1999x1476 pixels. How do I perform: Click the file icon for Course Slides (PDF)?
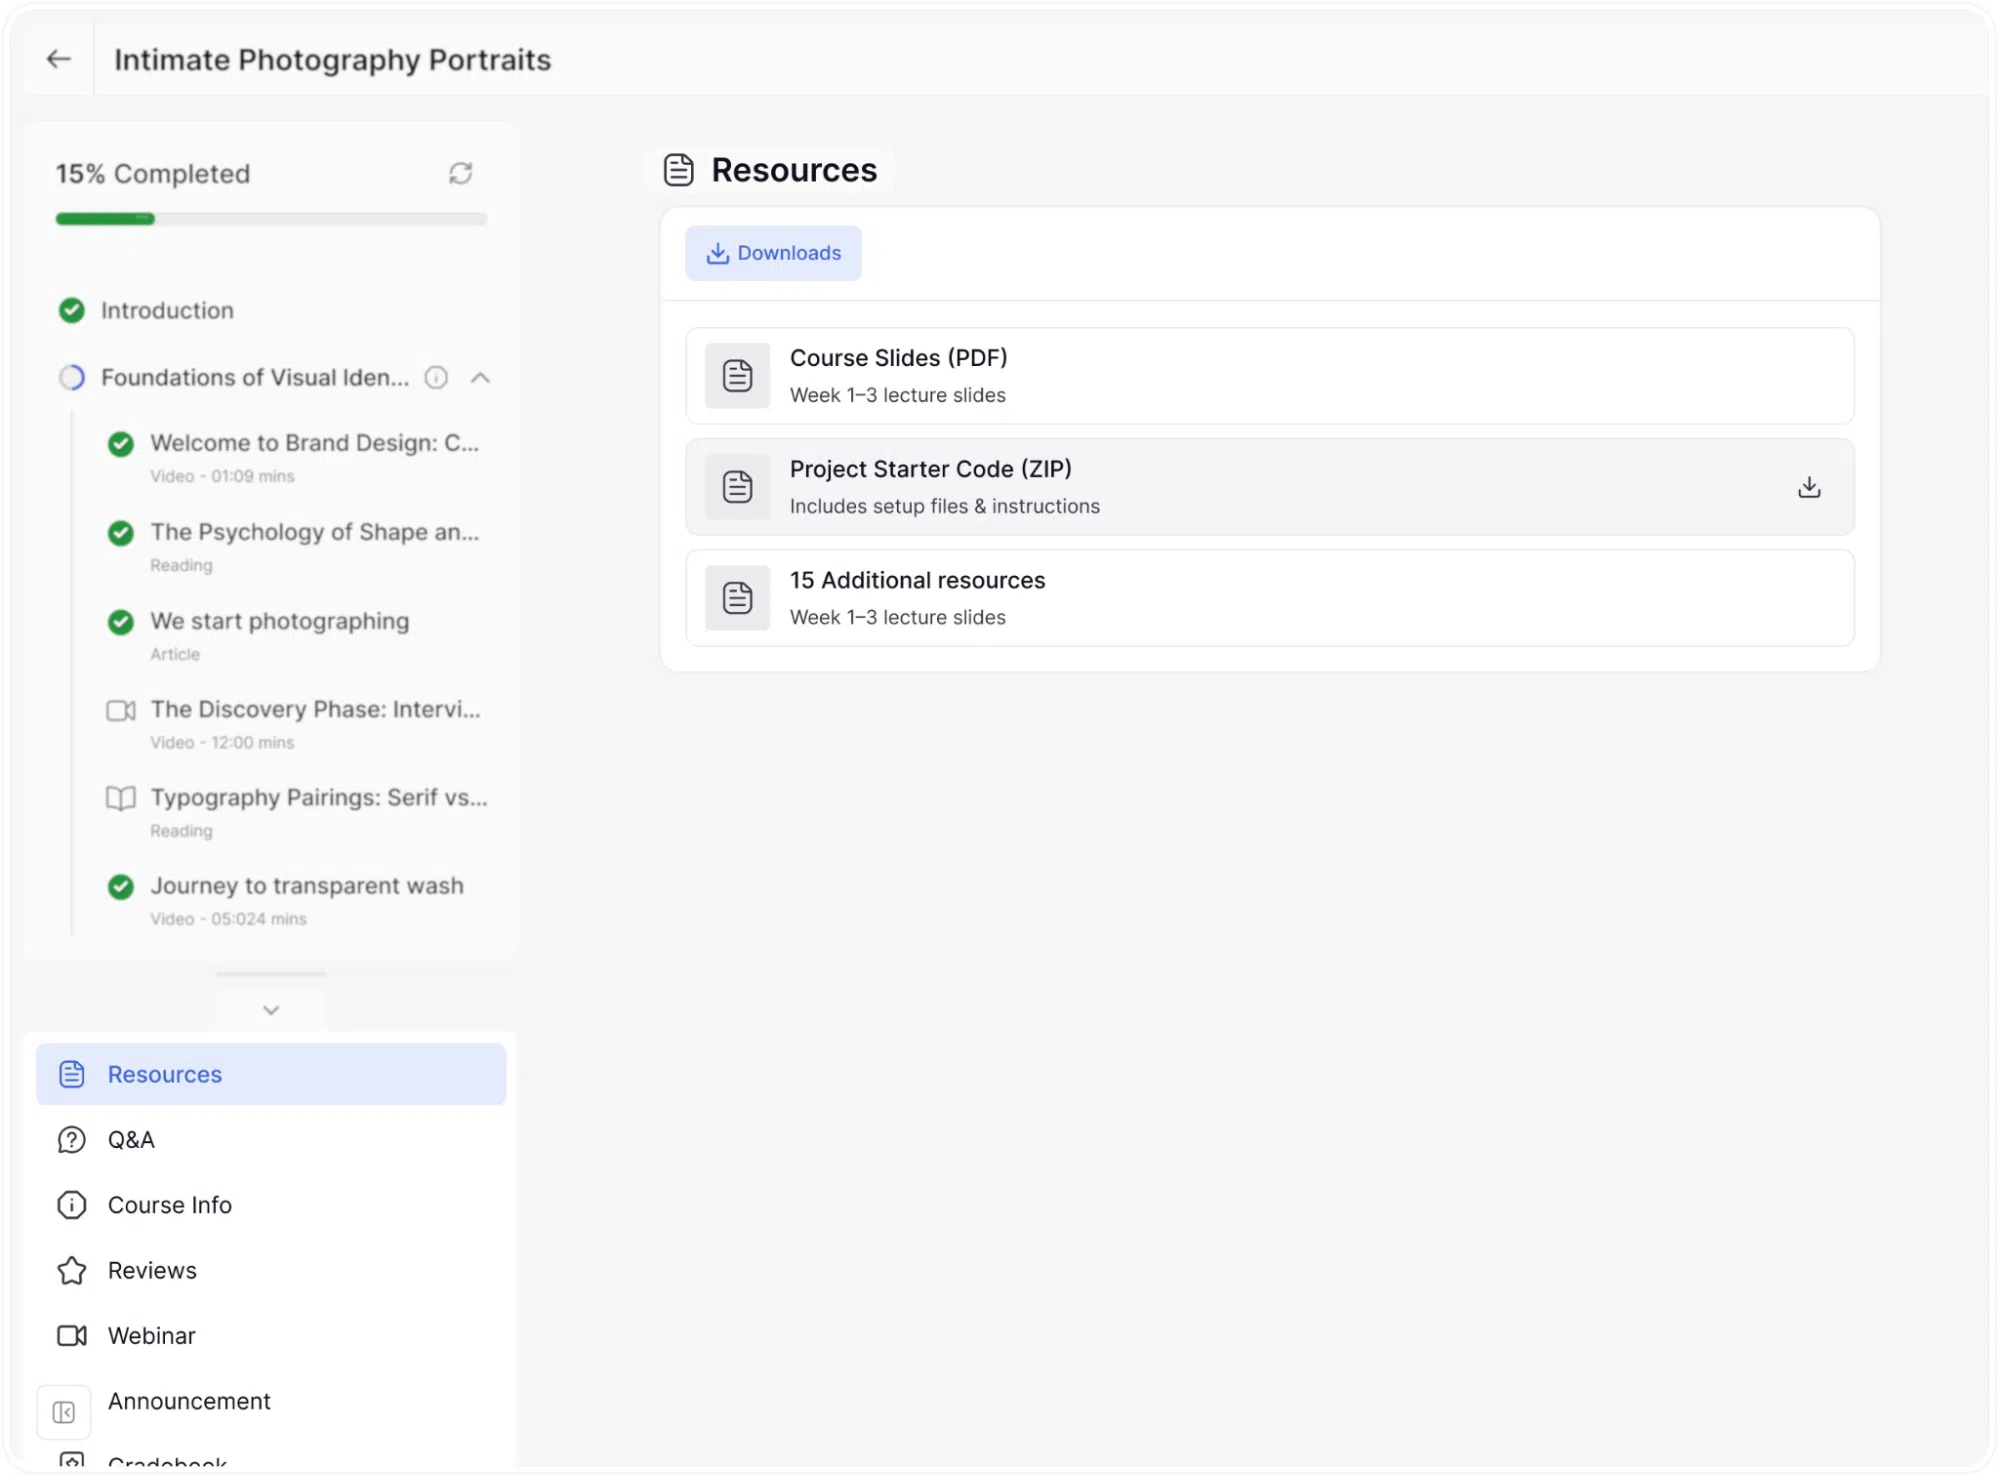click(x=738, y=376)
